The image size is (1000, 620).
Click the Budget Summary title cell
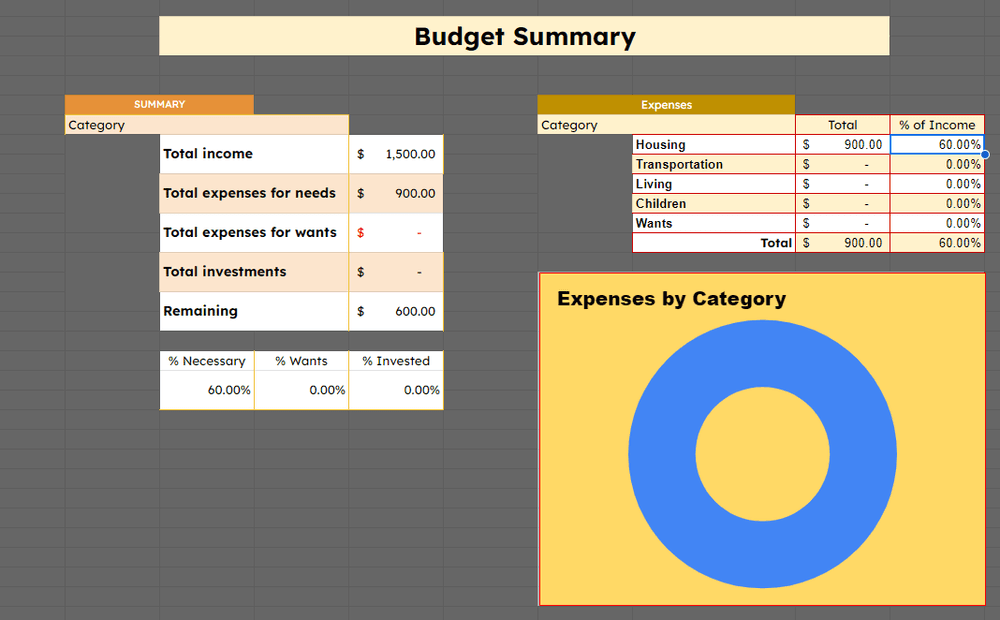click(x=524, y=37)
